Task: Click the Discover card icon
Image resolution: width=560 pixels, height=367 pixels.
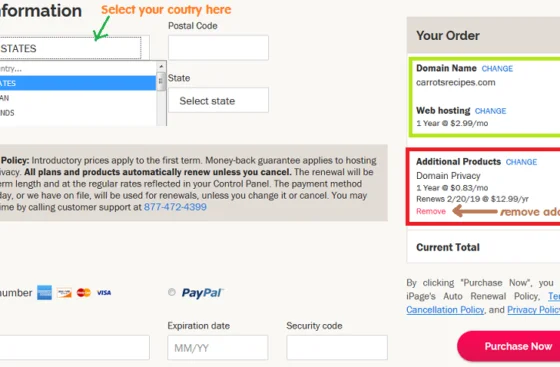Action: (x=64, y=293)
